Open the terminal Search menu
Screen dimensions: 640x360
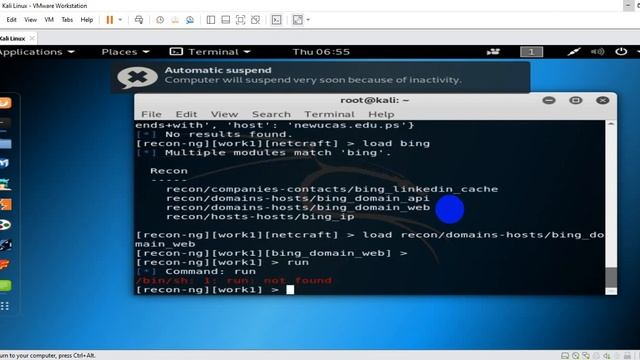tap(271, 114)
